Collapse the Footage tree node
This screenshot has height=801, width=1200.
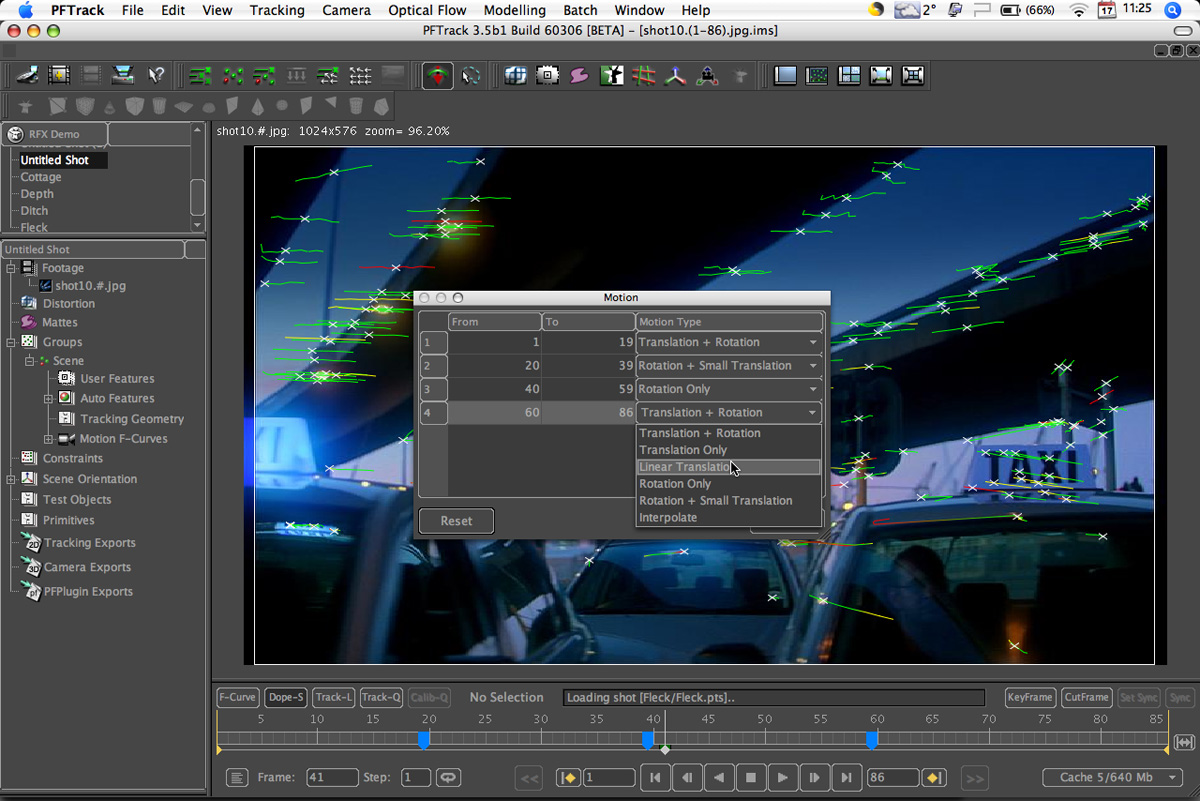[10, 268]
